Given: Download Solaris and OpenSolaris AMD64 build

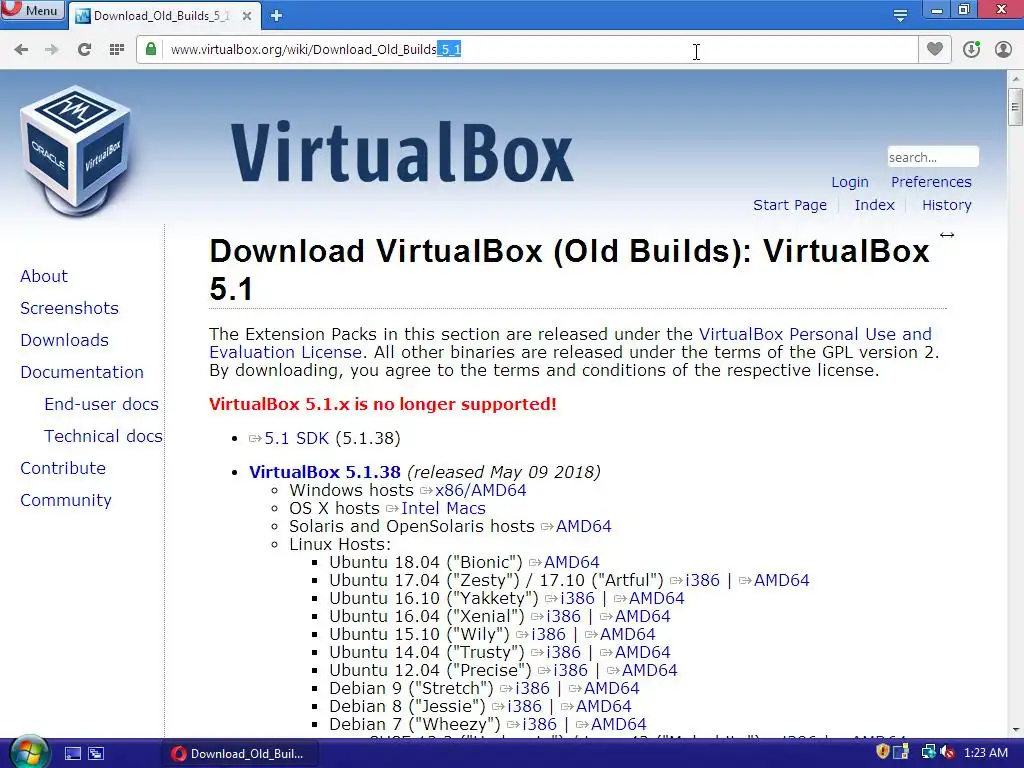Looking at the screenshot, I should [583, 526].
